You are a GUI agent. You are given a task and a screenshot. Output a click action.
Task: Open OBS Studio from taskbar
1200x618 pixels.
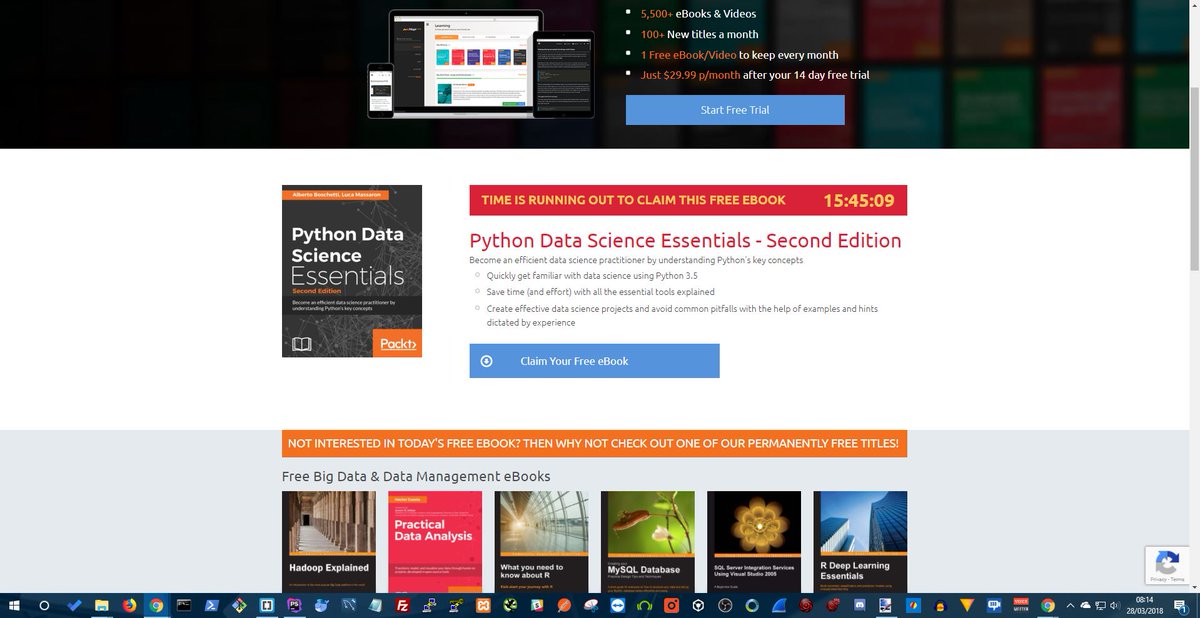tap(725, 606)
